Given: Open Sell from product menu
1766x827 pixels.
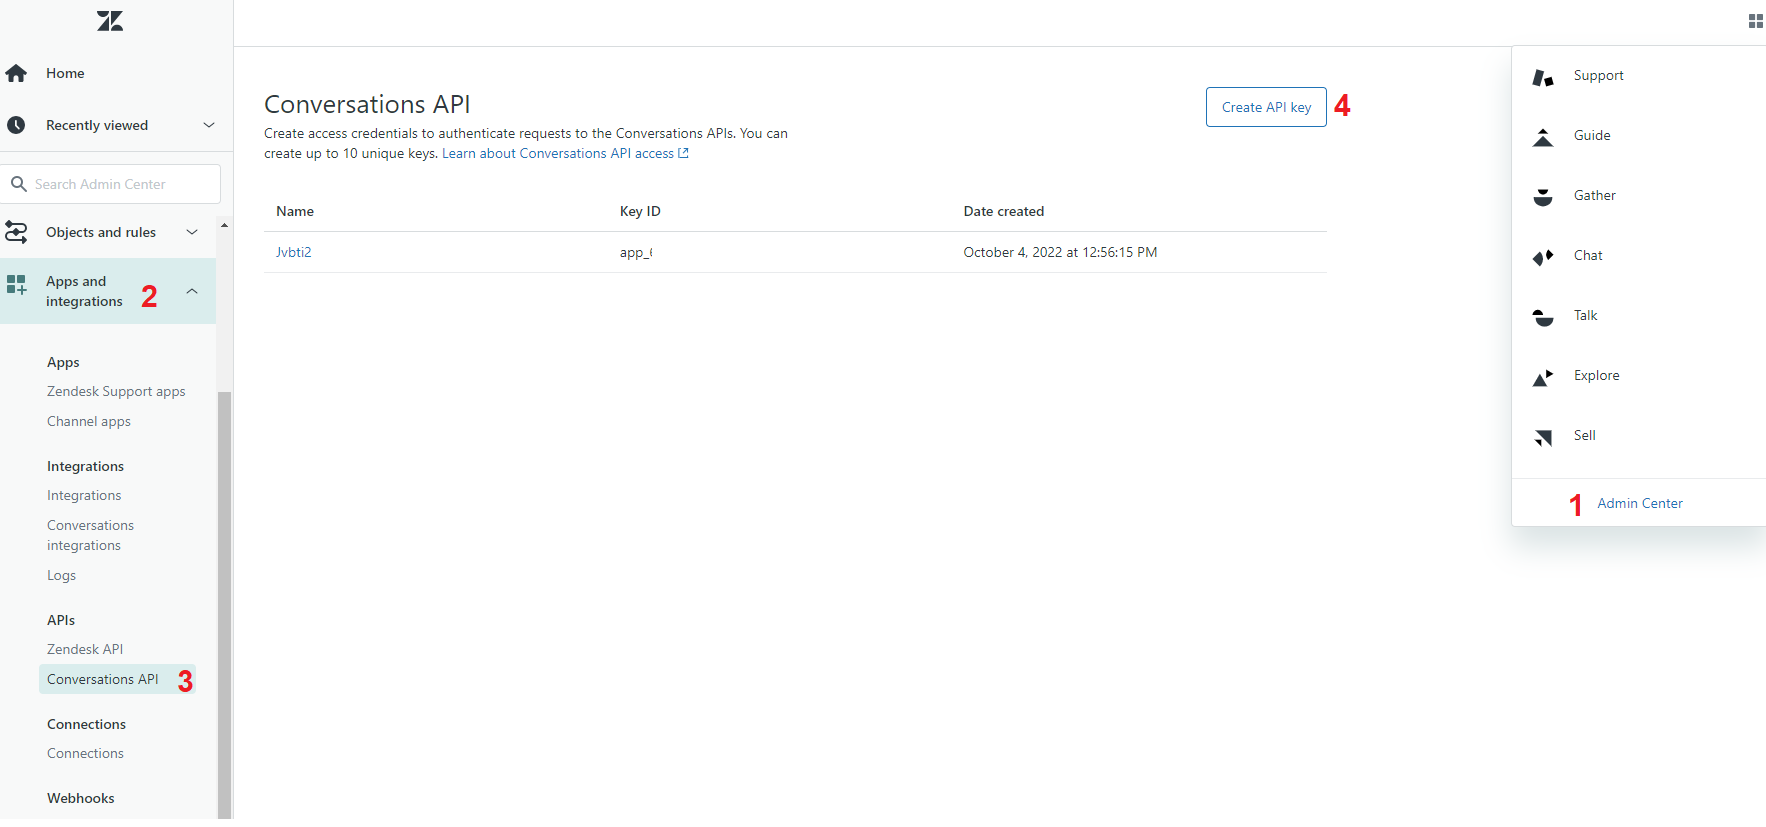Looking at the screenshot, I should click(1584, 435).
